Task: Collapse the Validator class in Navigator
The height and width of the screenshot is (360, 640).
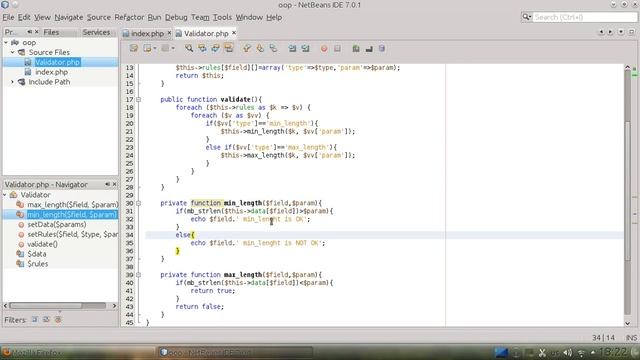Action: coord(5,195)
